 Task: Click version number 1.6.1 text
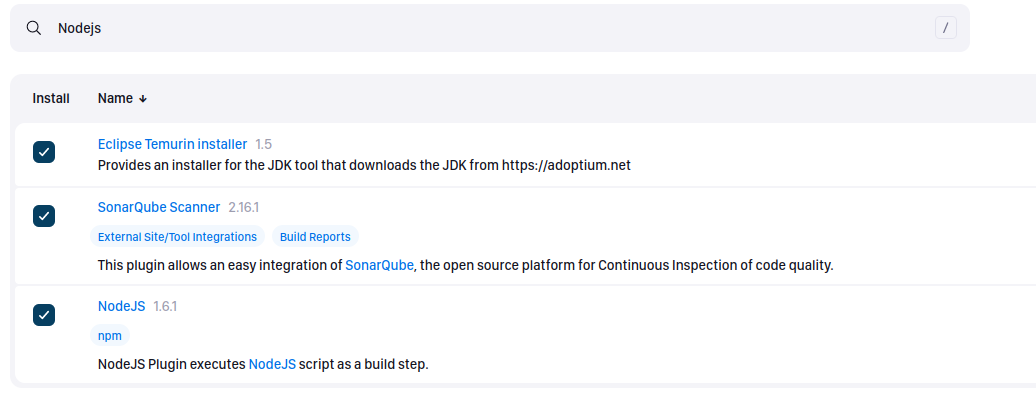[165, 307]
